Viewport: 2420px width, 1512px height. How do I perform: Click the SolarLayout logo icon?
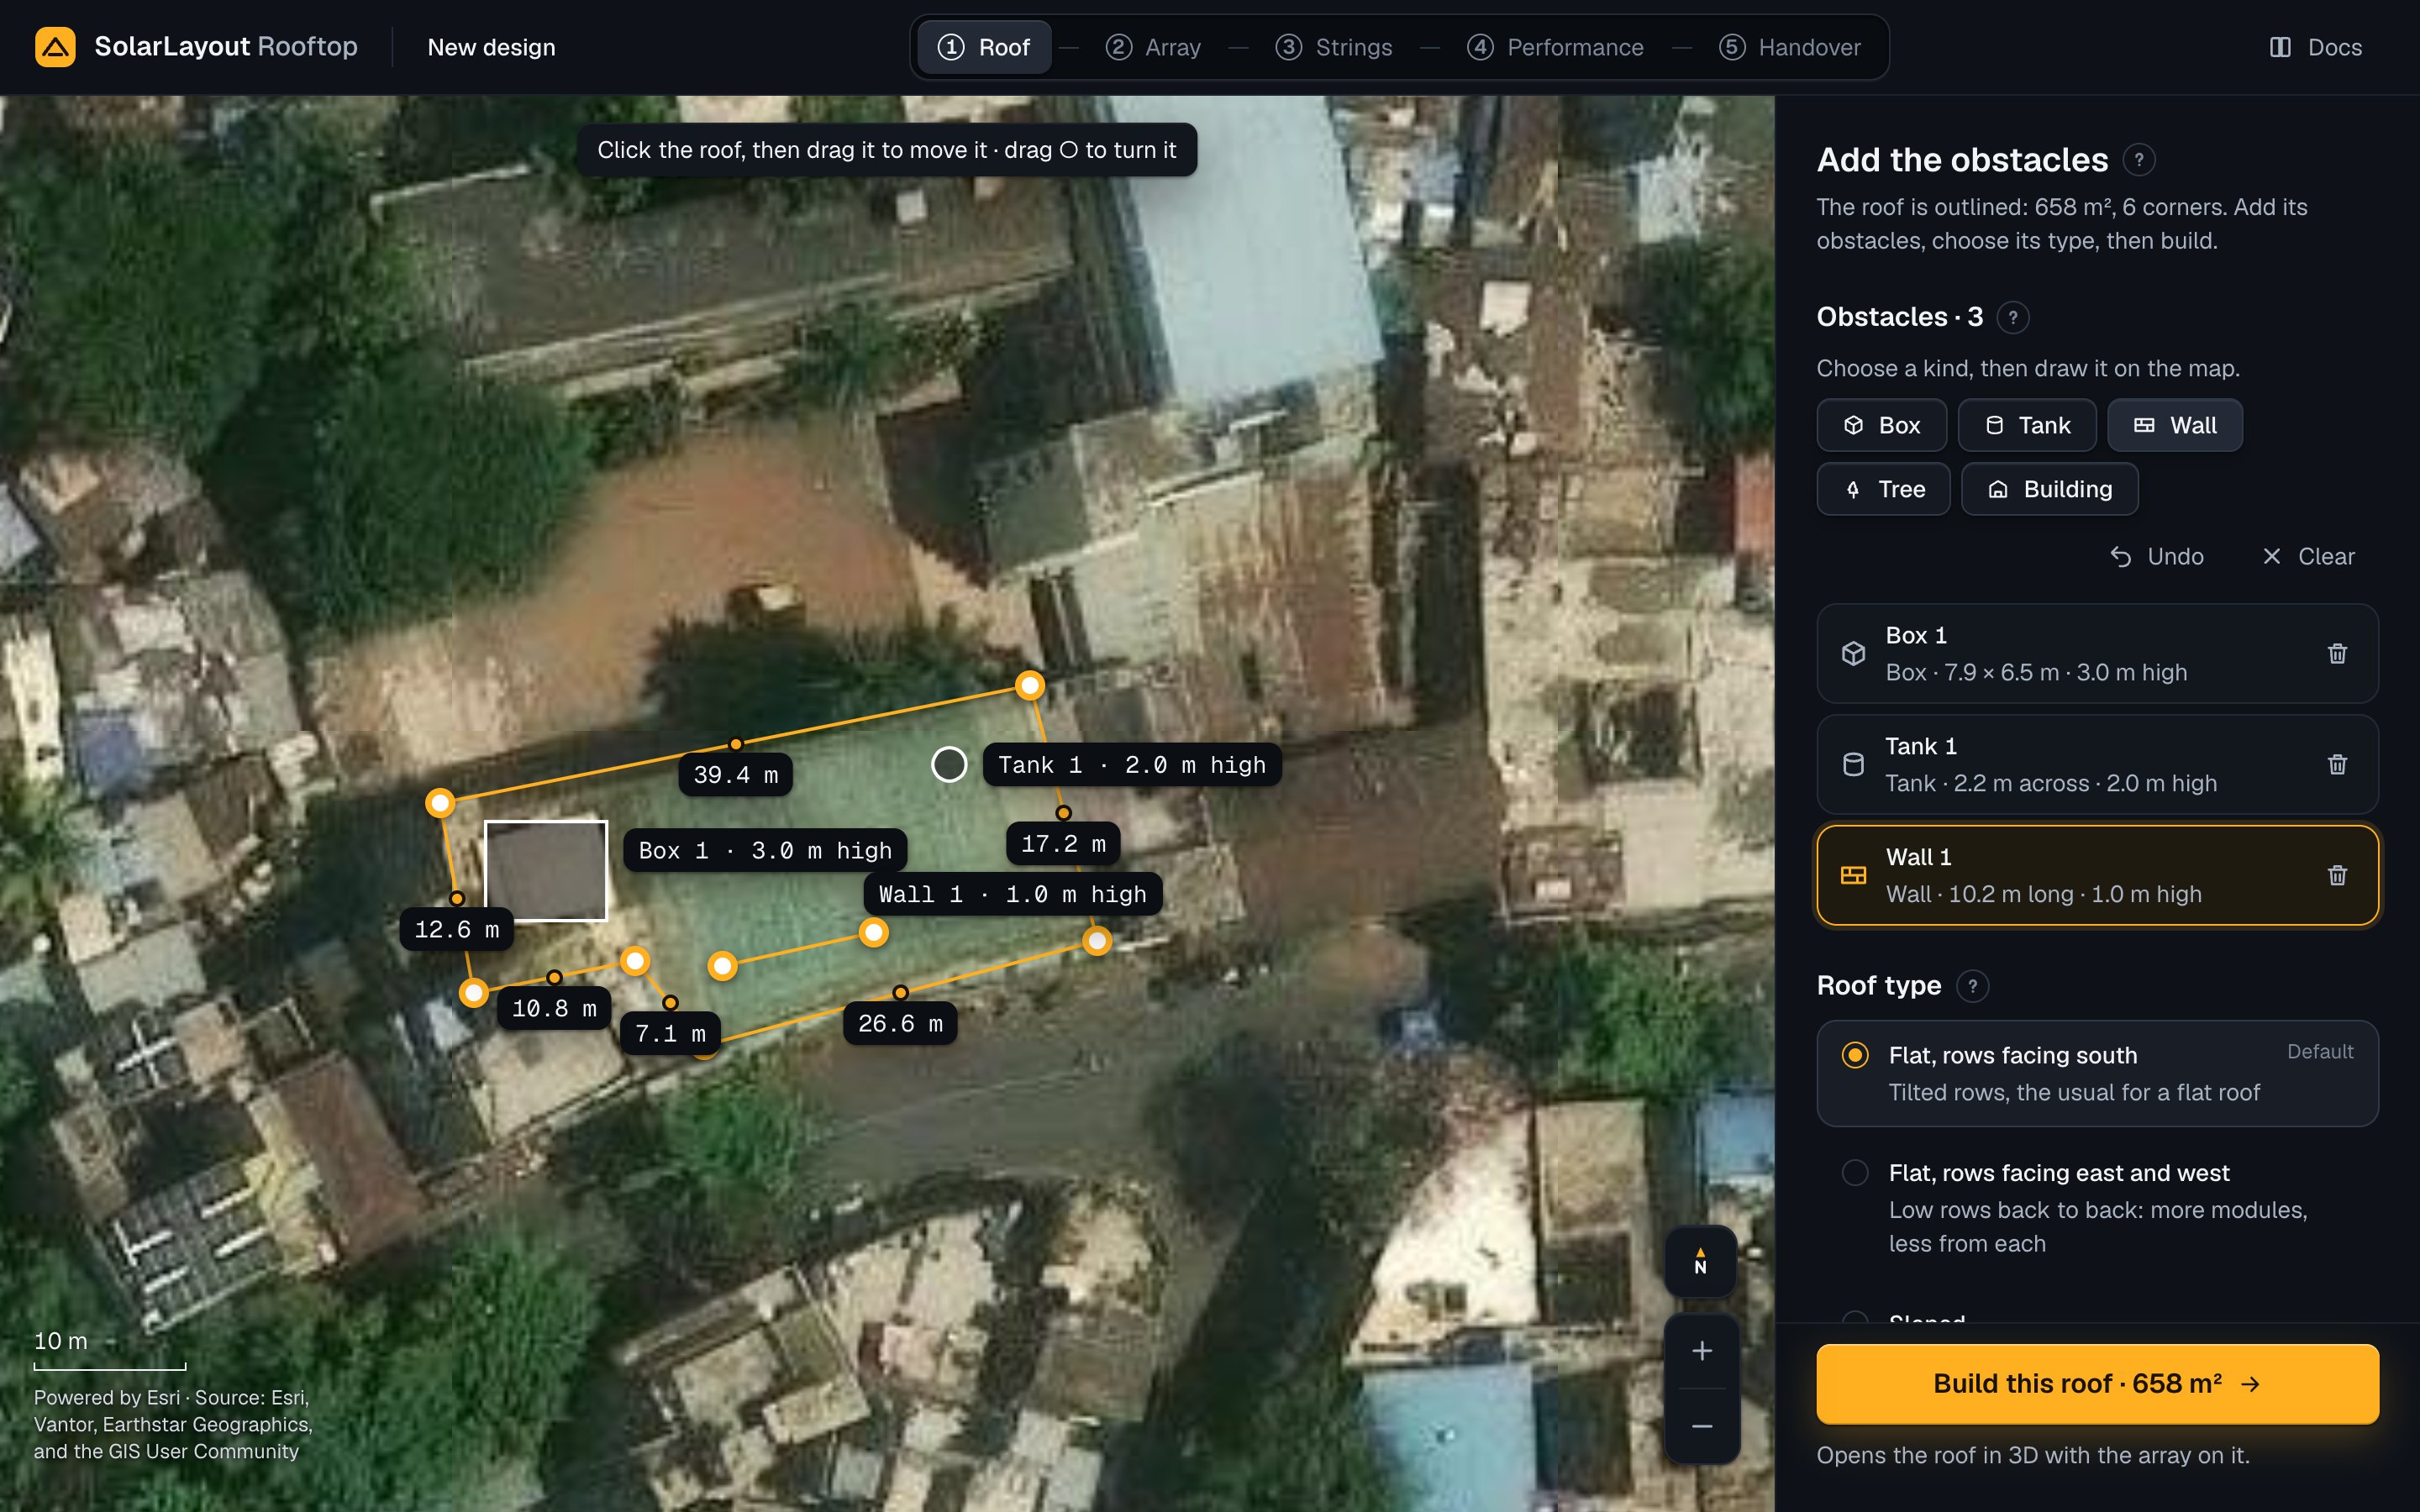55,47
